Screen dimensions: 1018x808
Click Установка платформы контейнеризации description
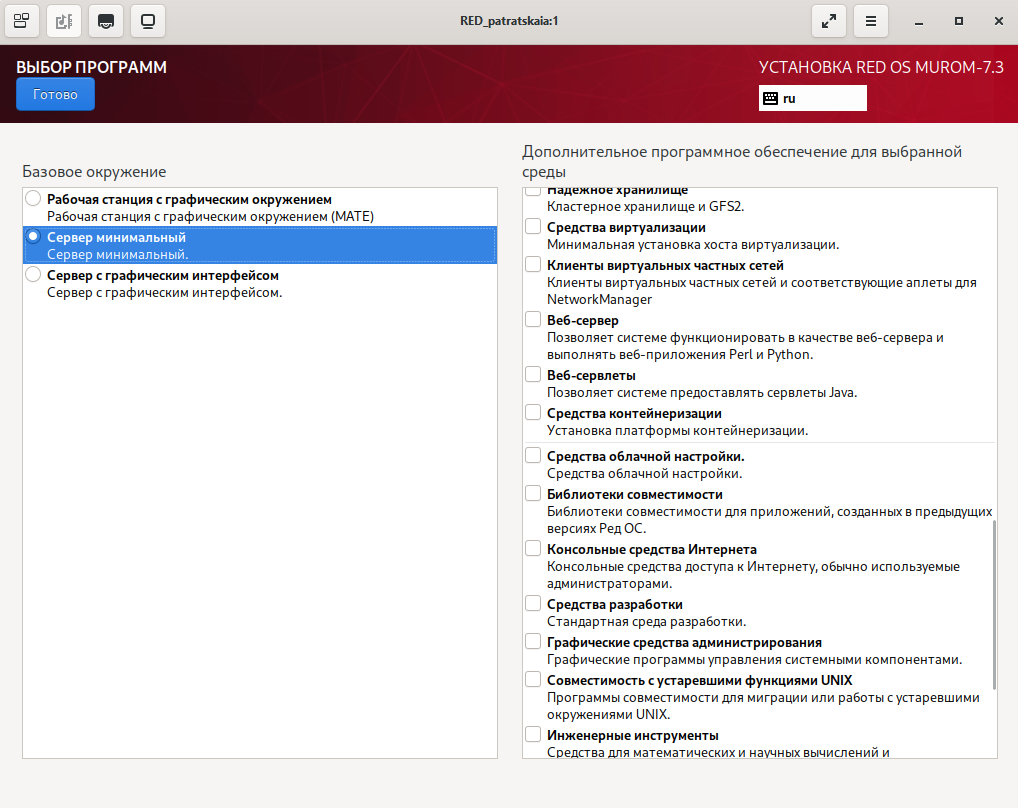click(677, 431)
